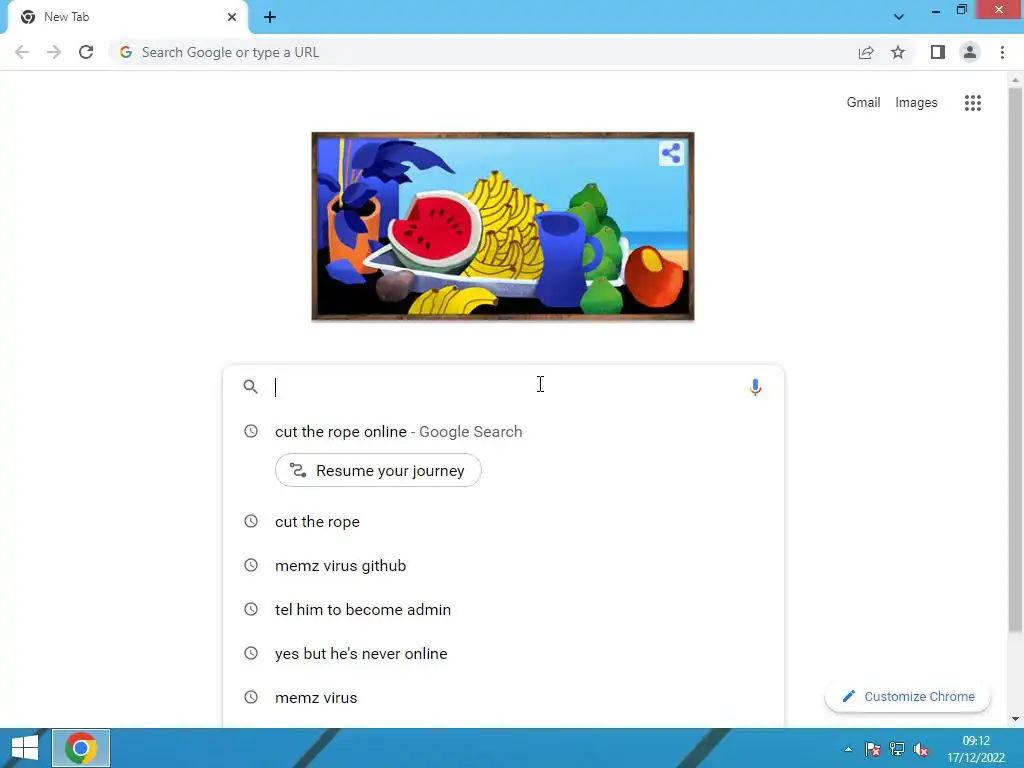Viewport: 1024px width, 768px height.
Task: Open the Windows Start menu
Action: [25, 748]
